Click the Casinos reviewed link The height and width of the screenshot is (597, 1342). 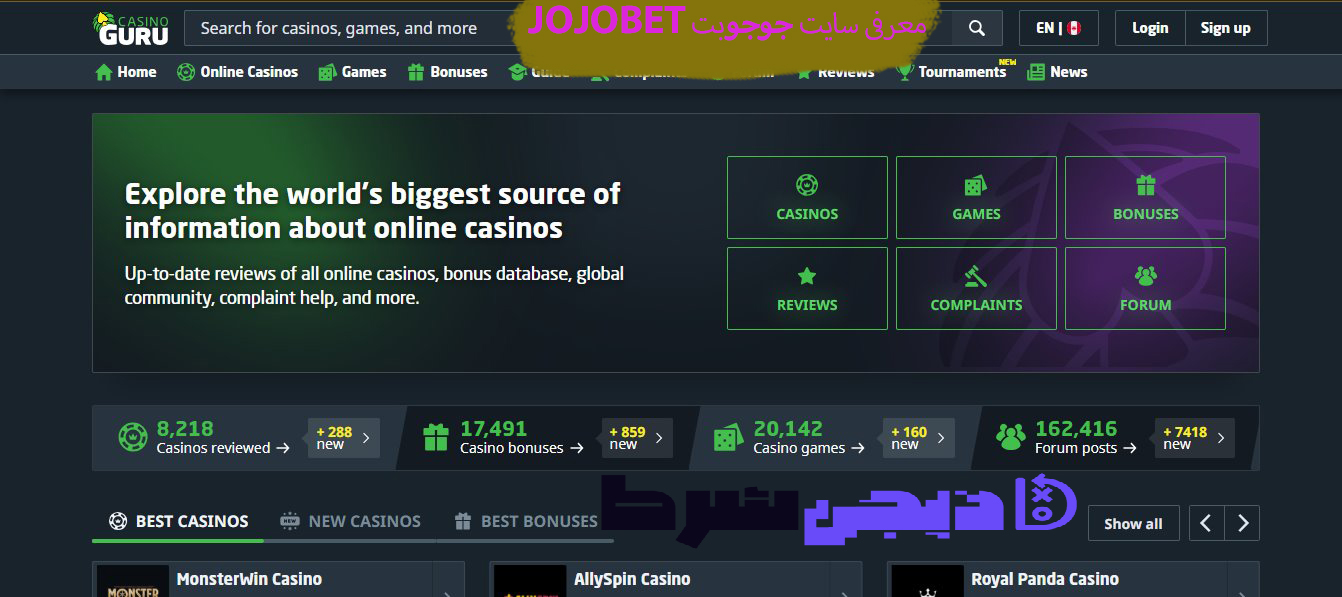(223, 448)
